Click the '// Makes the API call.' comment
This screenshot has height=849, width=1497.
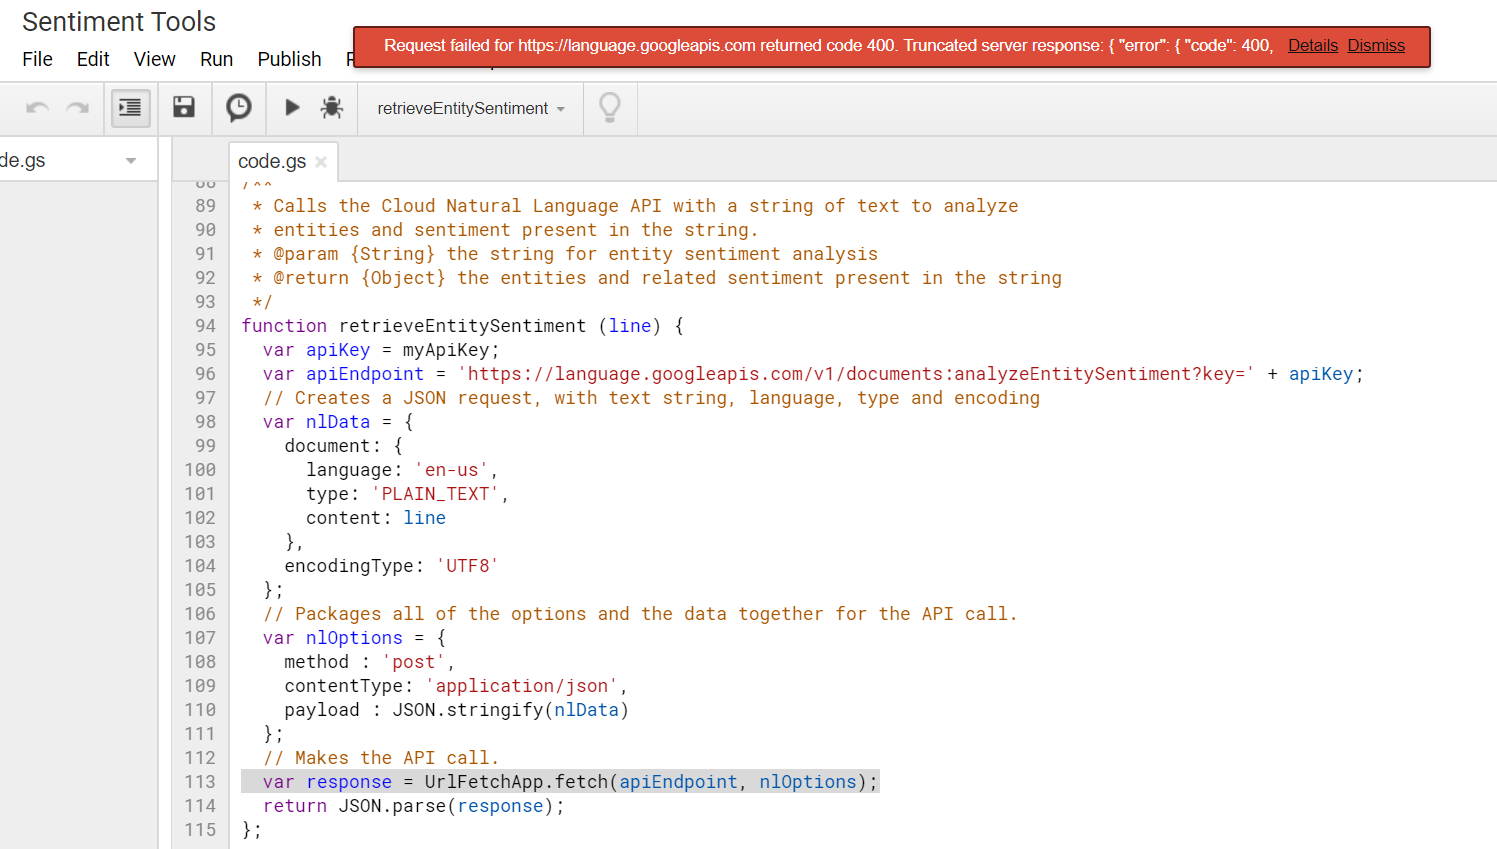click(x=381, y=758)
